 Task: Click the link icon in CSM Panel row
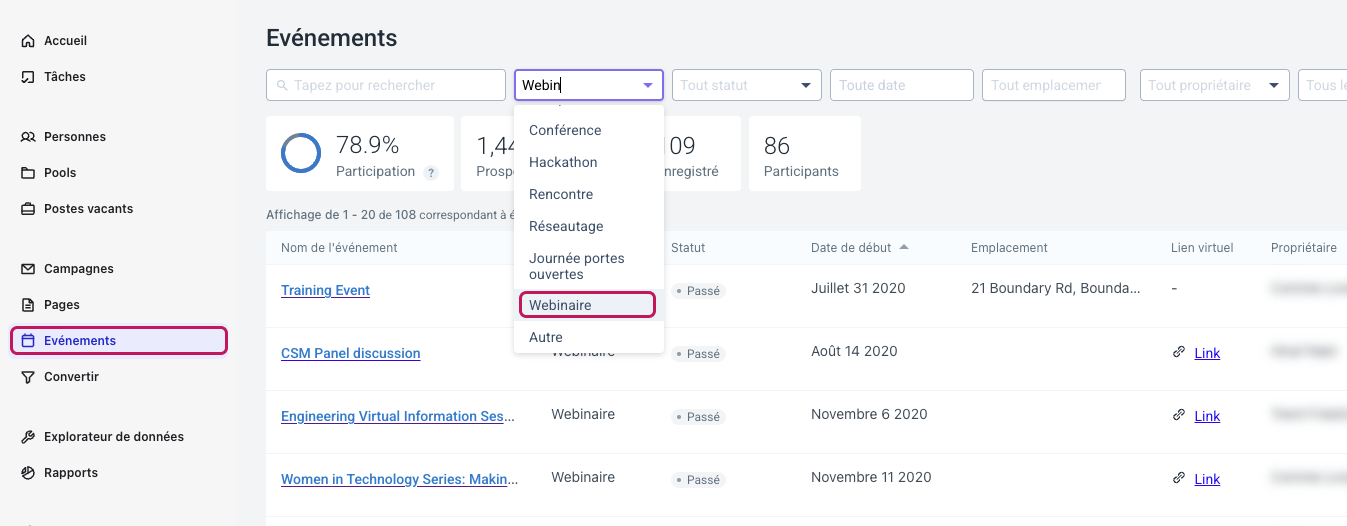[x=1179, y=352]
